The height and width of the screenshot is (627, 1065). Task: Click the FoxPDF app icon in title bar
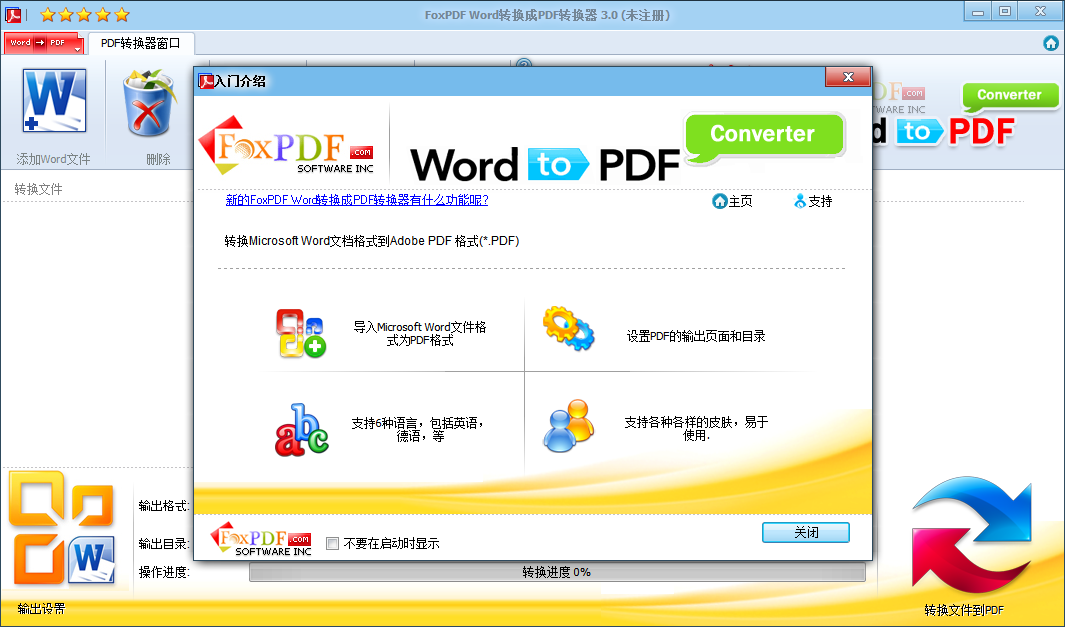pyautogui.click(x=13, y=14)
